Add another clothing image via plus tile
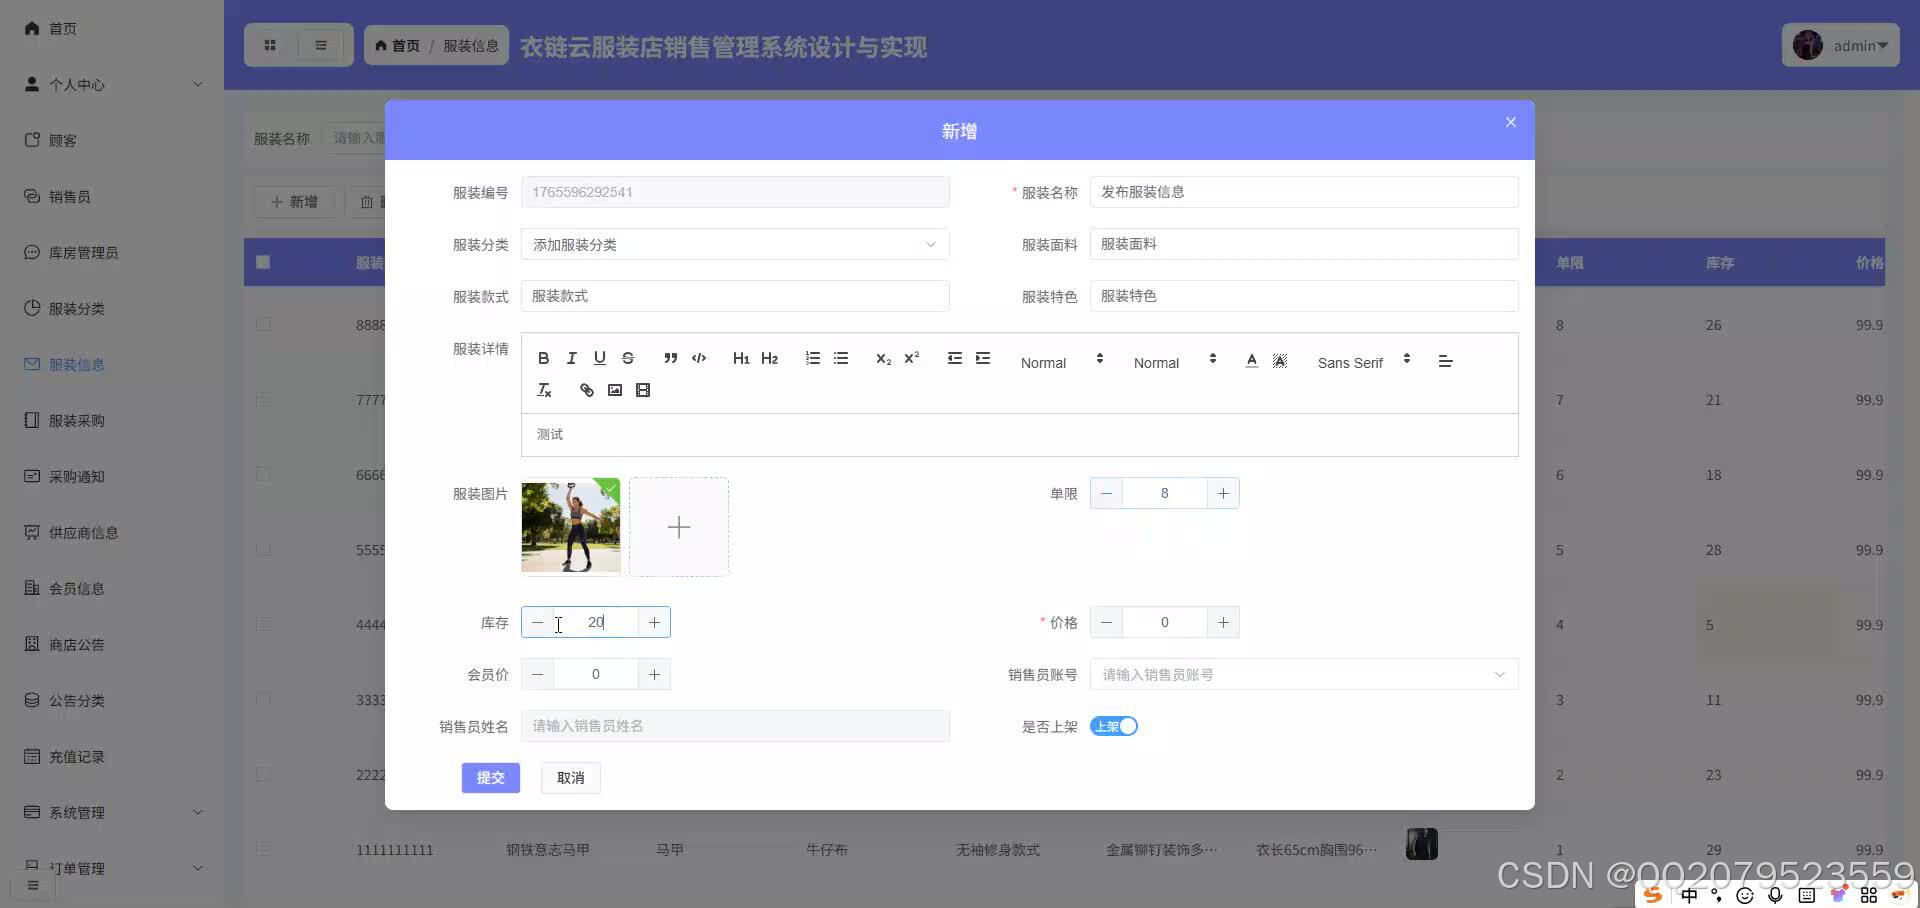The image size is (1920, 908). tap(679, 527)
